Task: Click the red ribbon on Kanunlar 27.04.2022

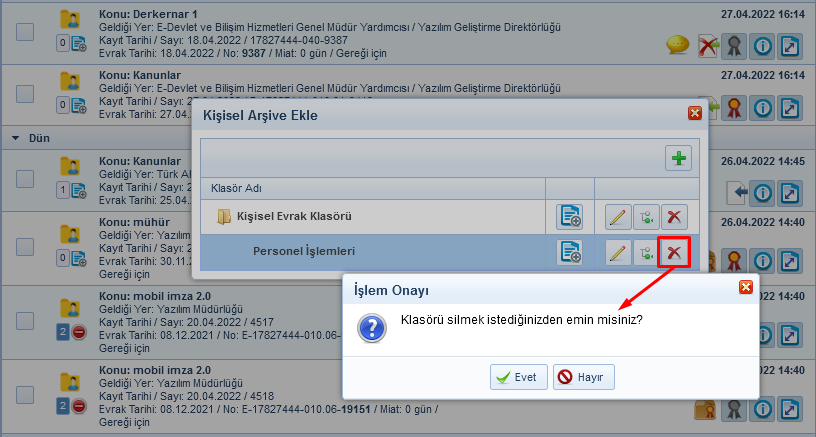Action: (734, 108)
